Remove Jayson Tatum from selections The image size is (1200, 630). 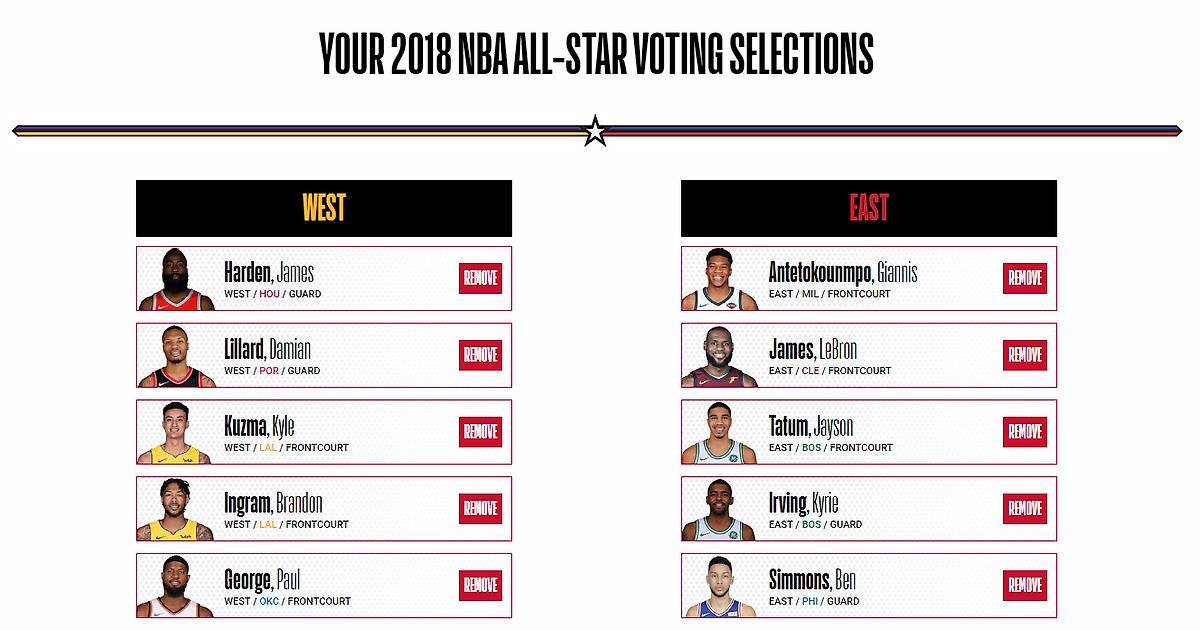click(x=1024, y=432)
